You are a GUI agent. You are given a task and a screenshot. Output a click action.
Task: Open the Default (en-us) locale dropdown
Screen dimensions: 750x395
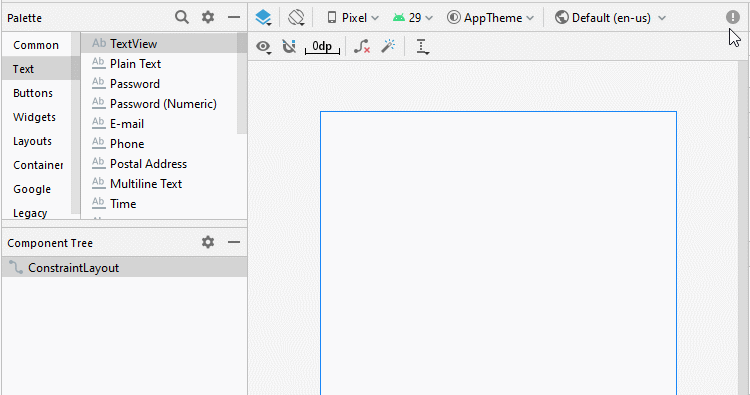pos(610,18)
